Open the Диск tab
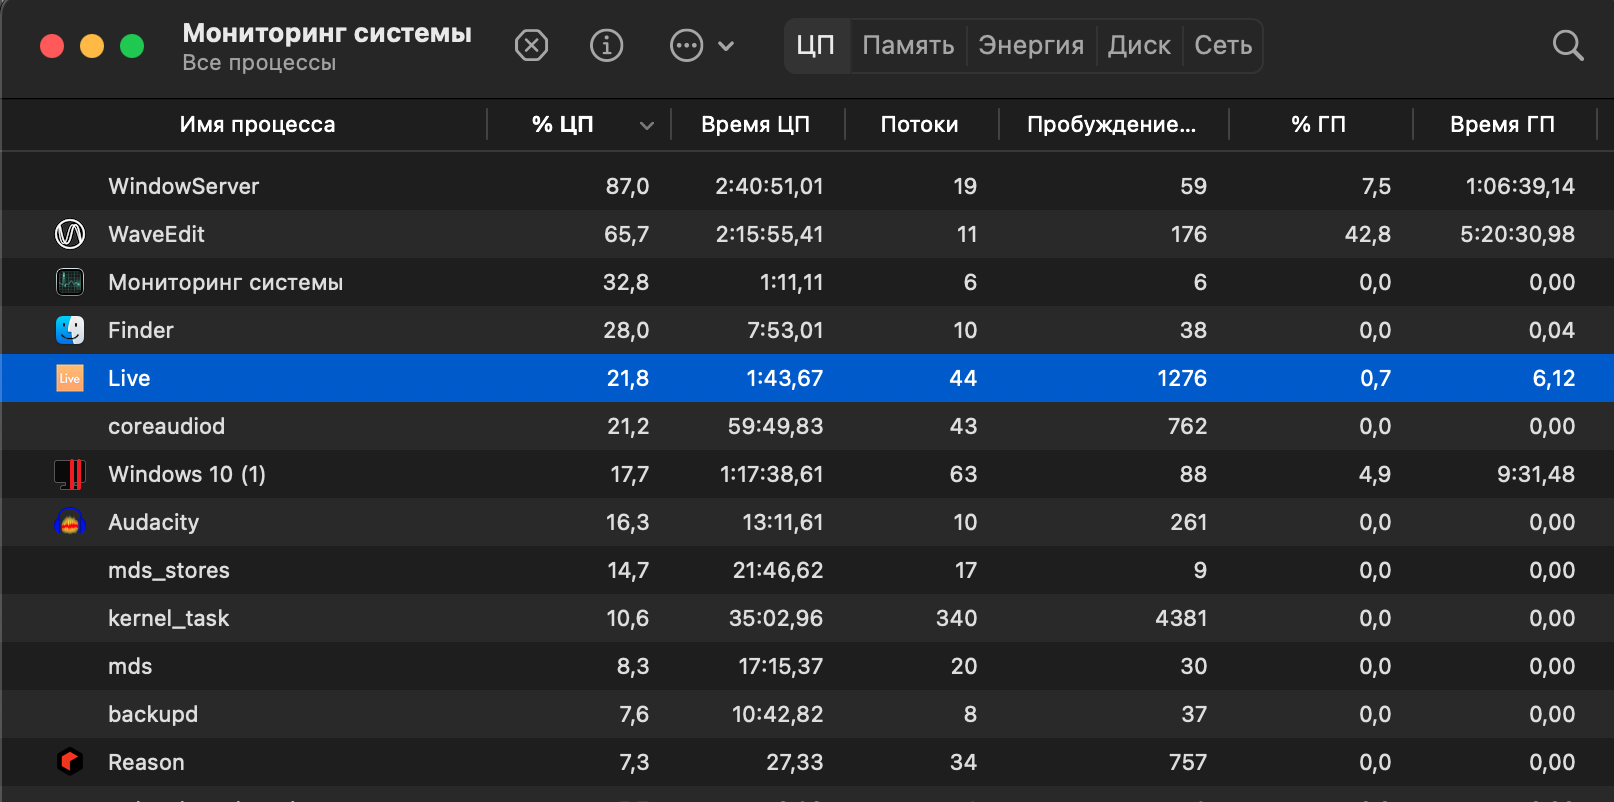The width and height of the screenshot is (1614, 802). (x=1139, y=45)
